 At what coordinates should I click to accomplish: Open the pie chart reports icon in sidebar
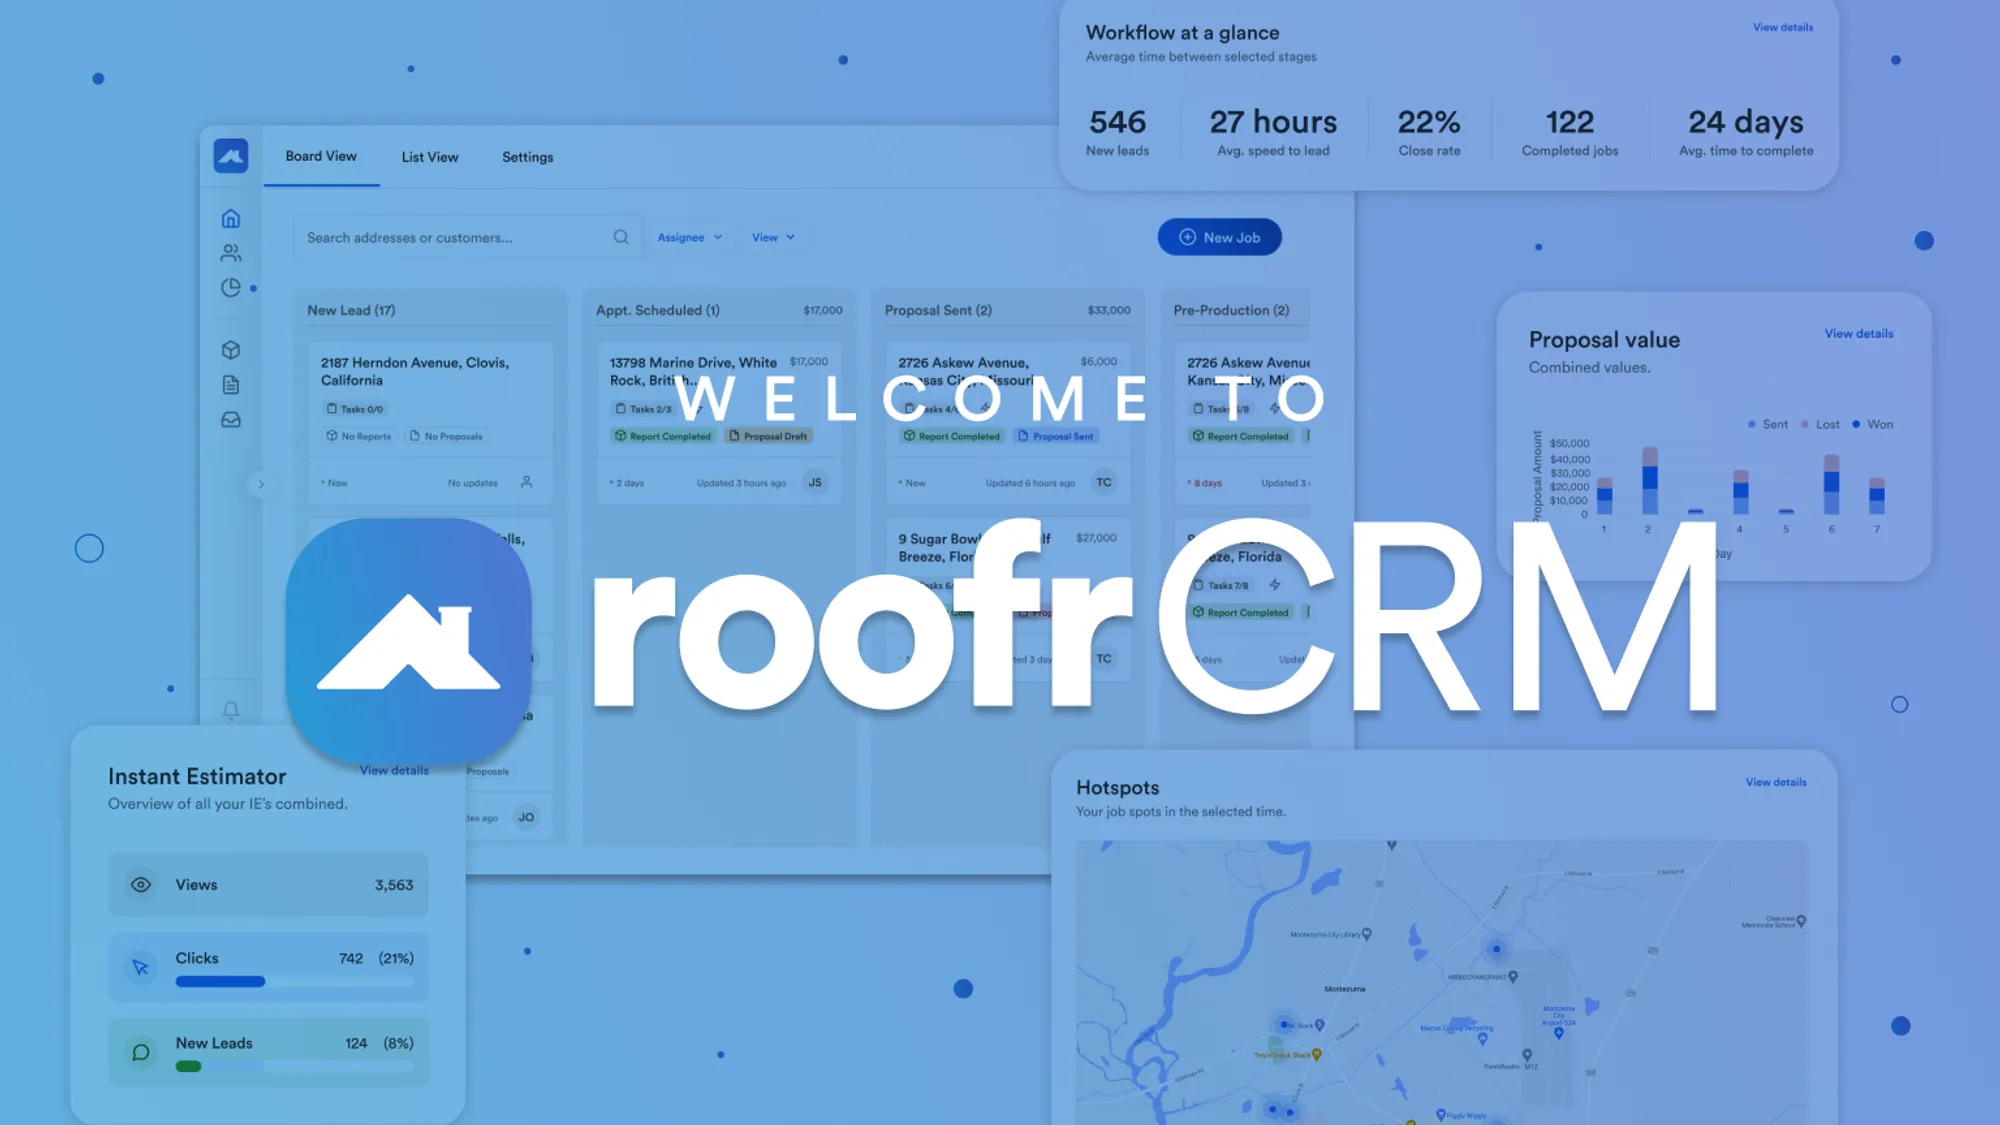[230, 287]
